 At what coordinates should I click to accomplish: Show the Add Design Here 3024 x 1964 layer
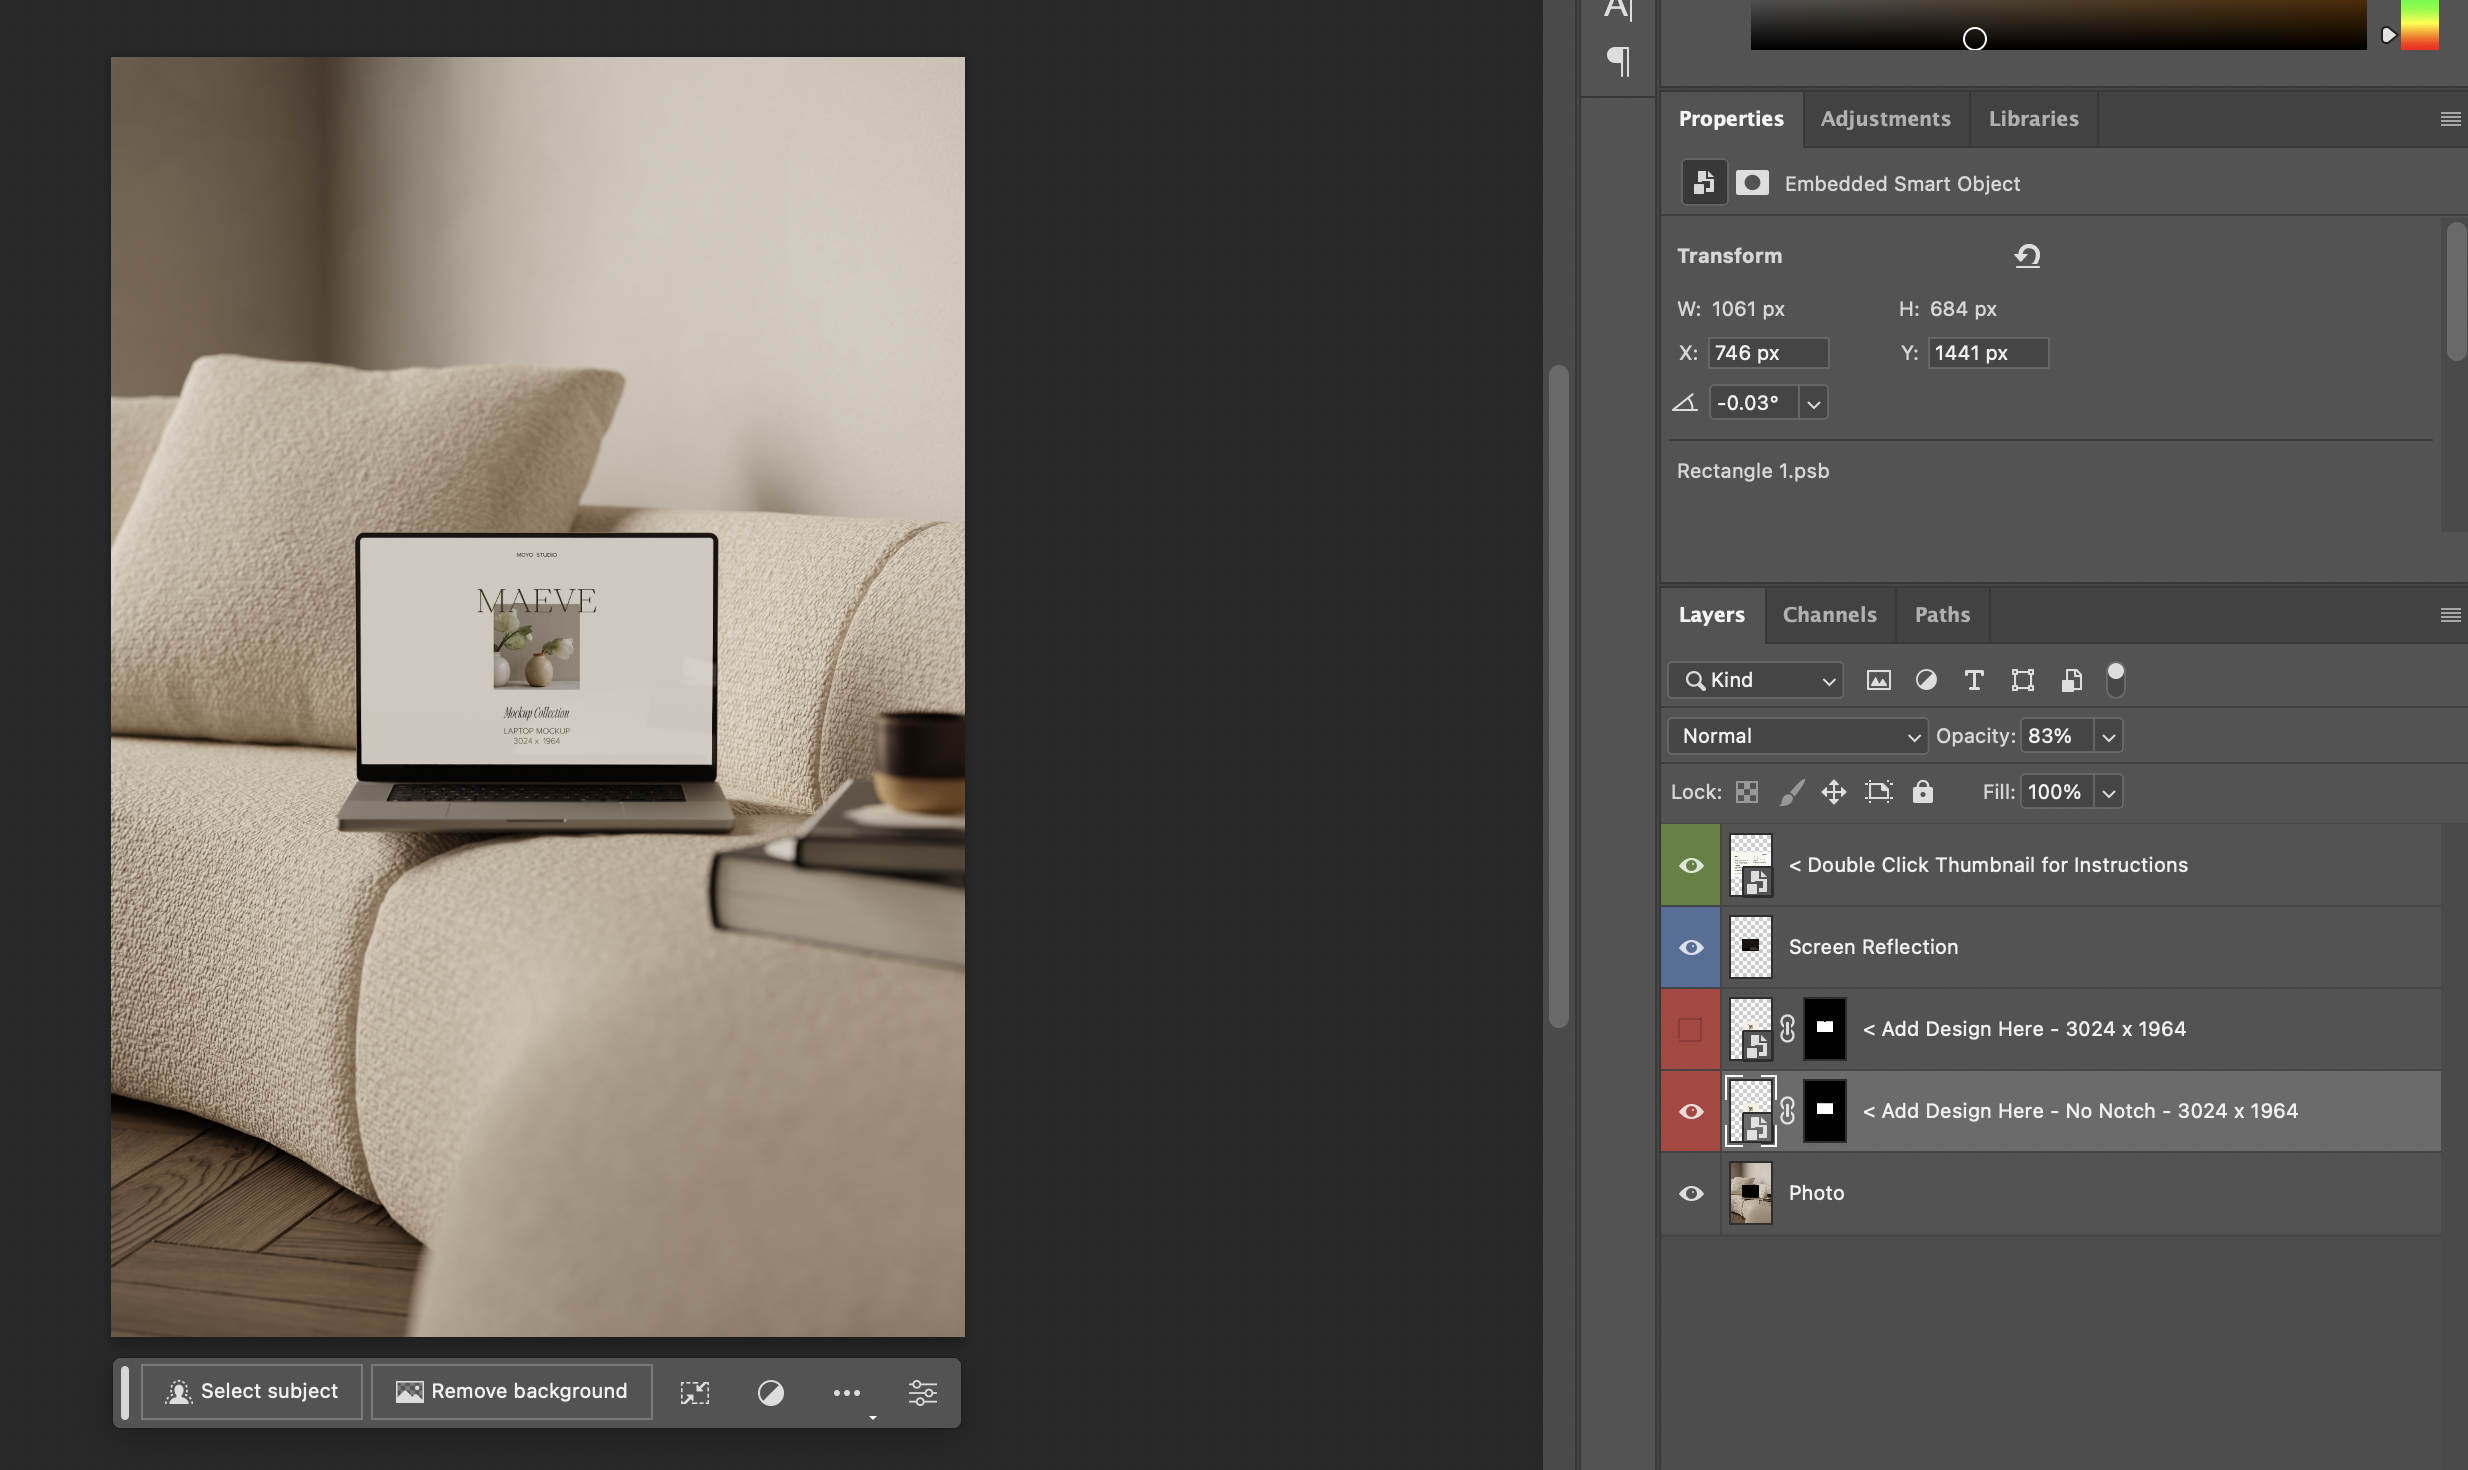pos(1691,1029)
